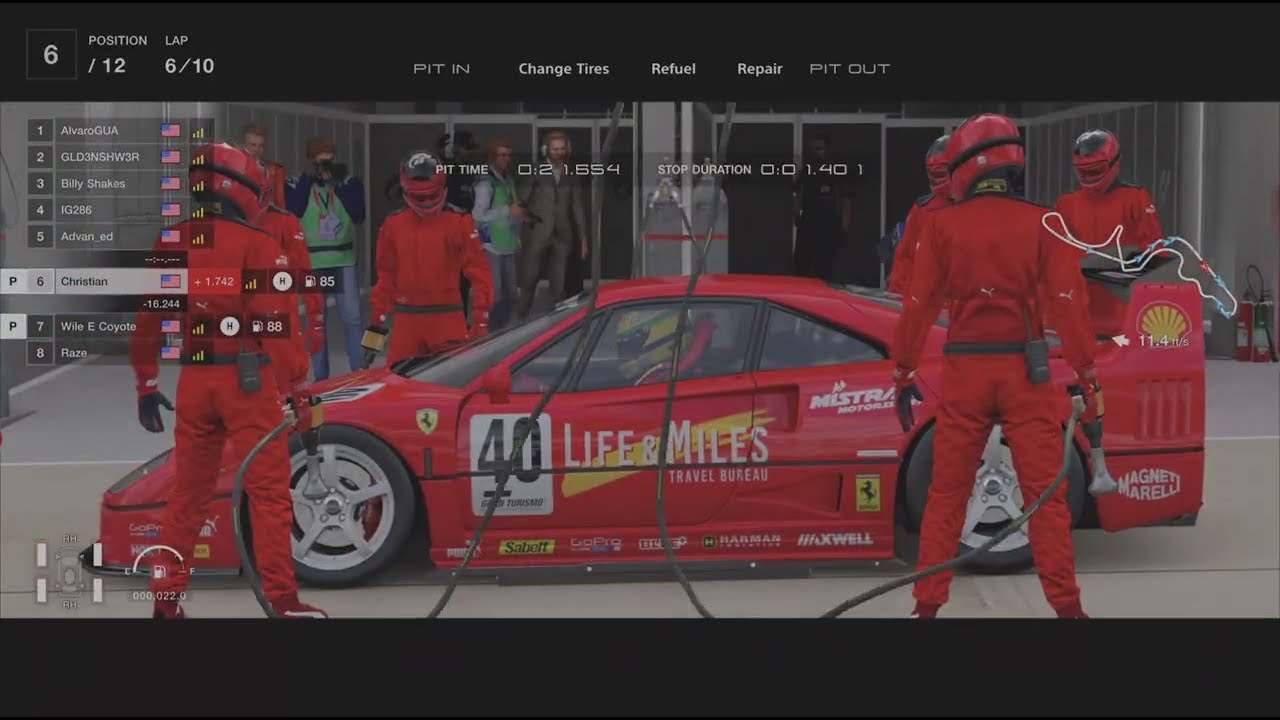Click the leaderboard row for AlvaroGUA
The height and width of the screenshot is (720, 1280).
[120, 131]
